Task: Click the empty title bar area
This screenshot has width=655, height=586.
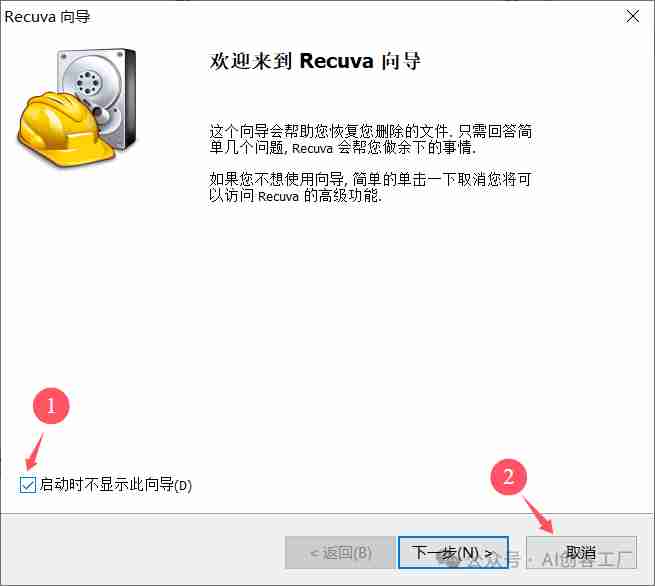Action: (x=355, y=17)
